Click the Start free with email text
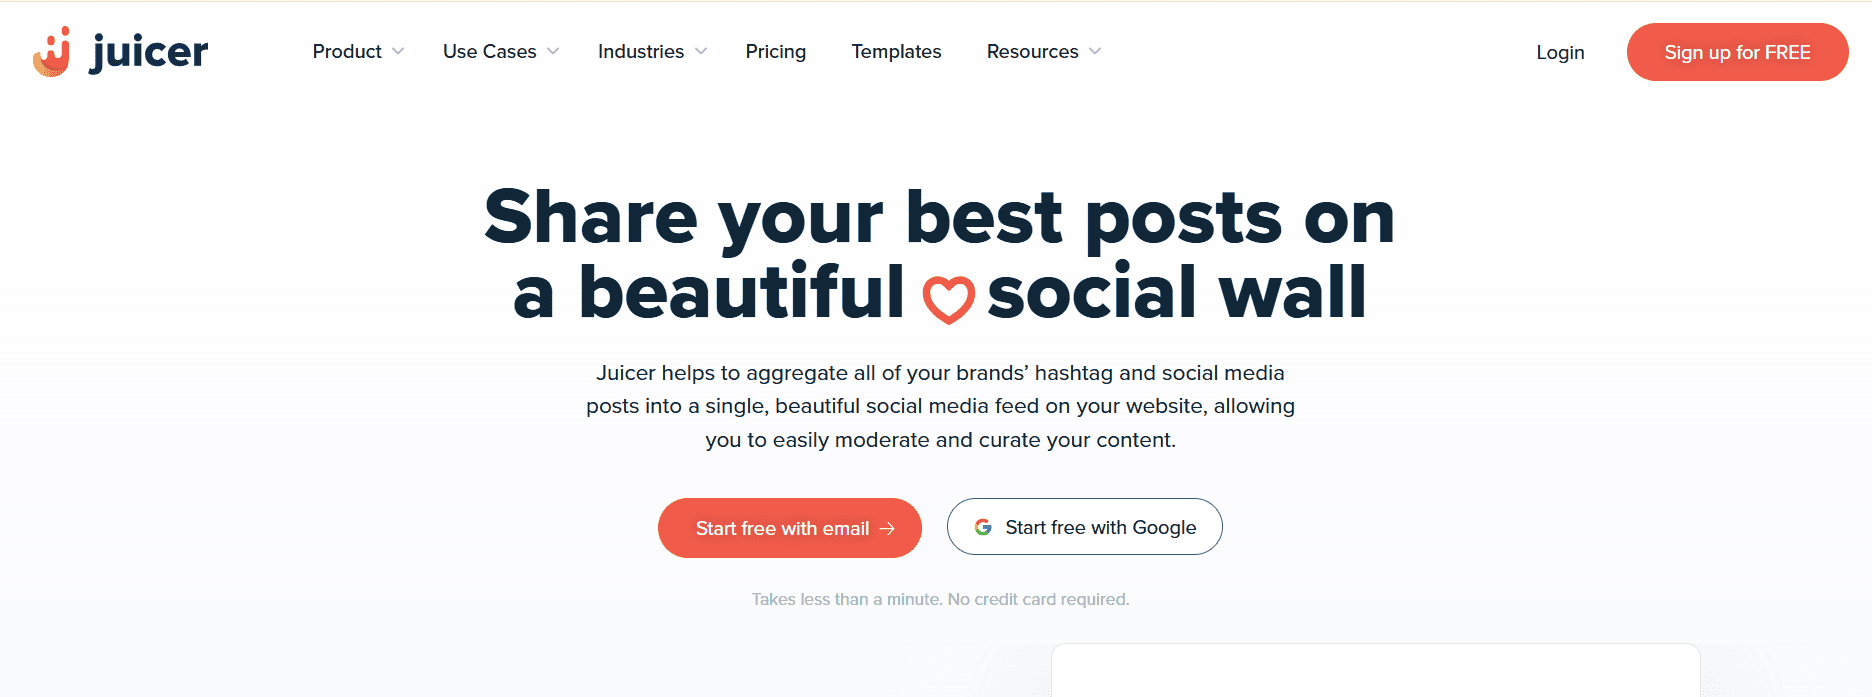This screenshot has width=1872, height=697. tap(782, 528)
